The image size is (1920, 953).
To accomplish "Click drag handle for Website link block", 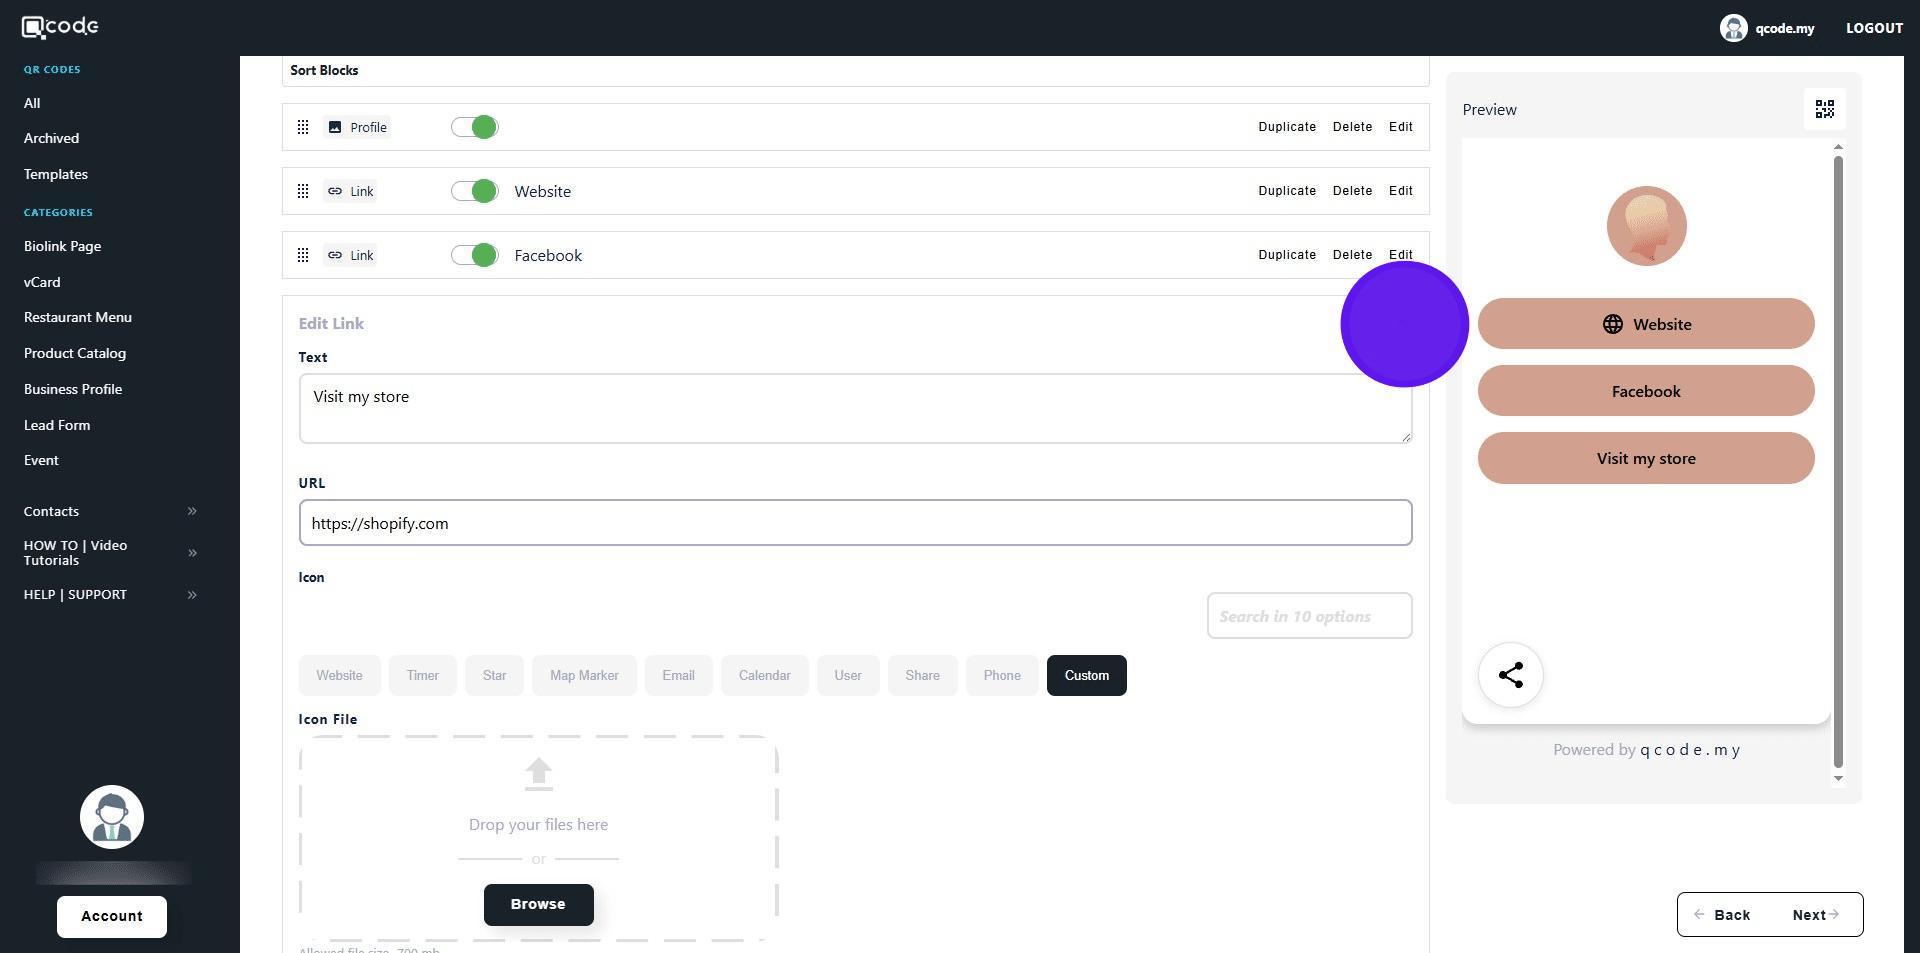I will [303, 191].
